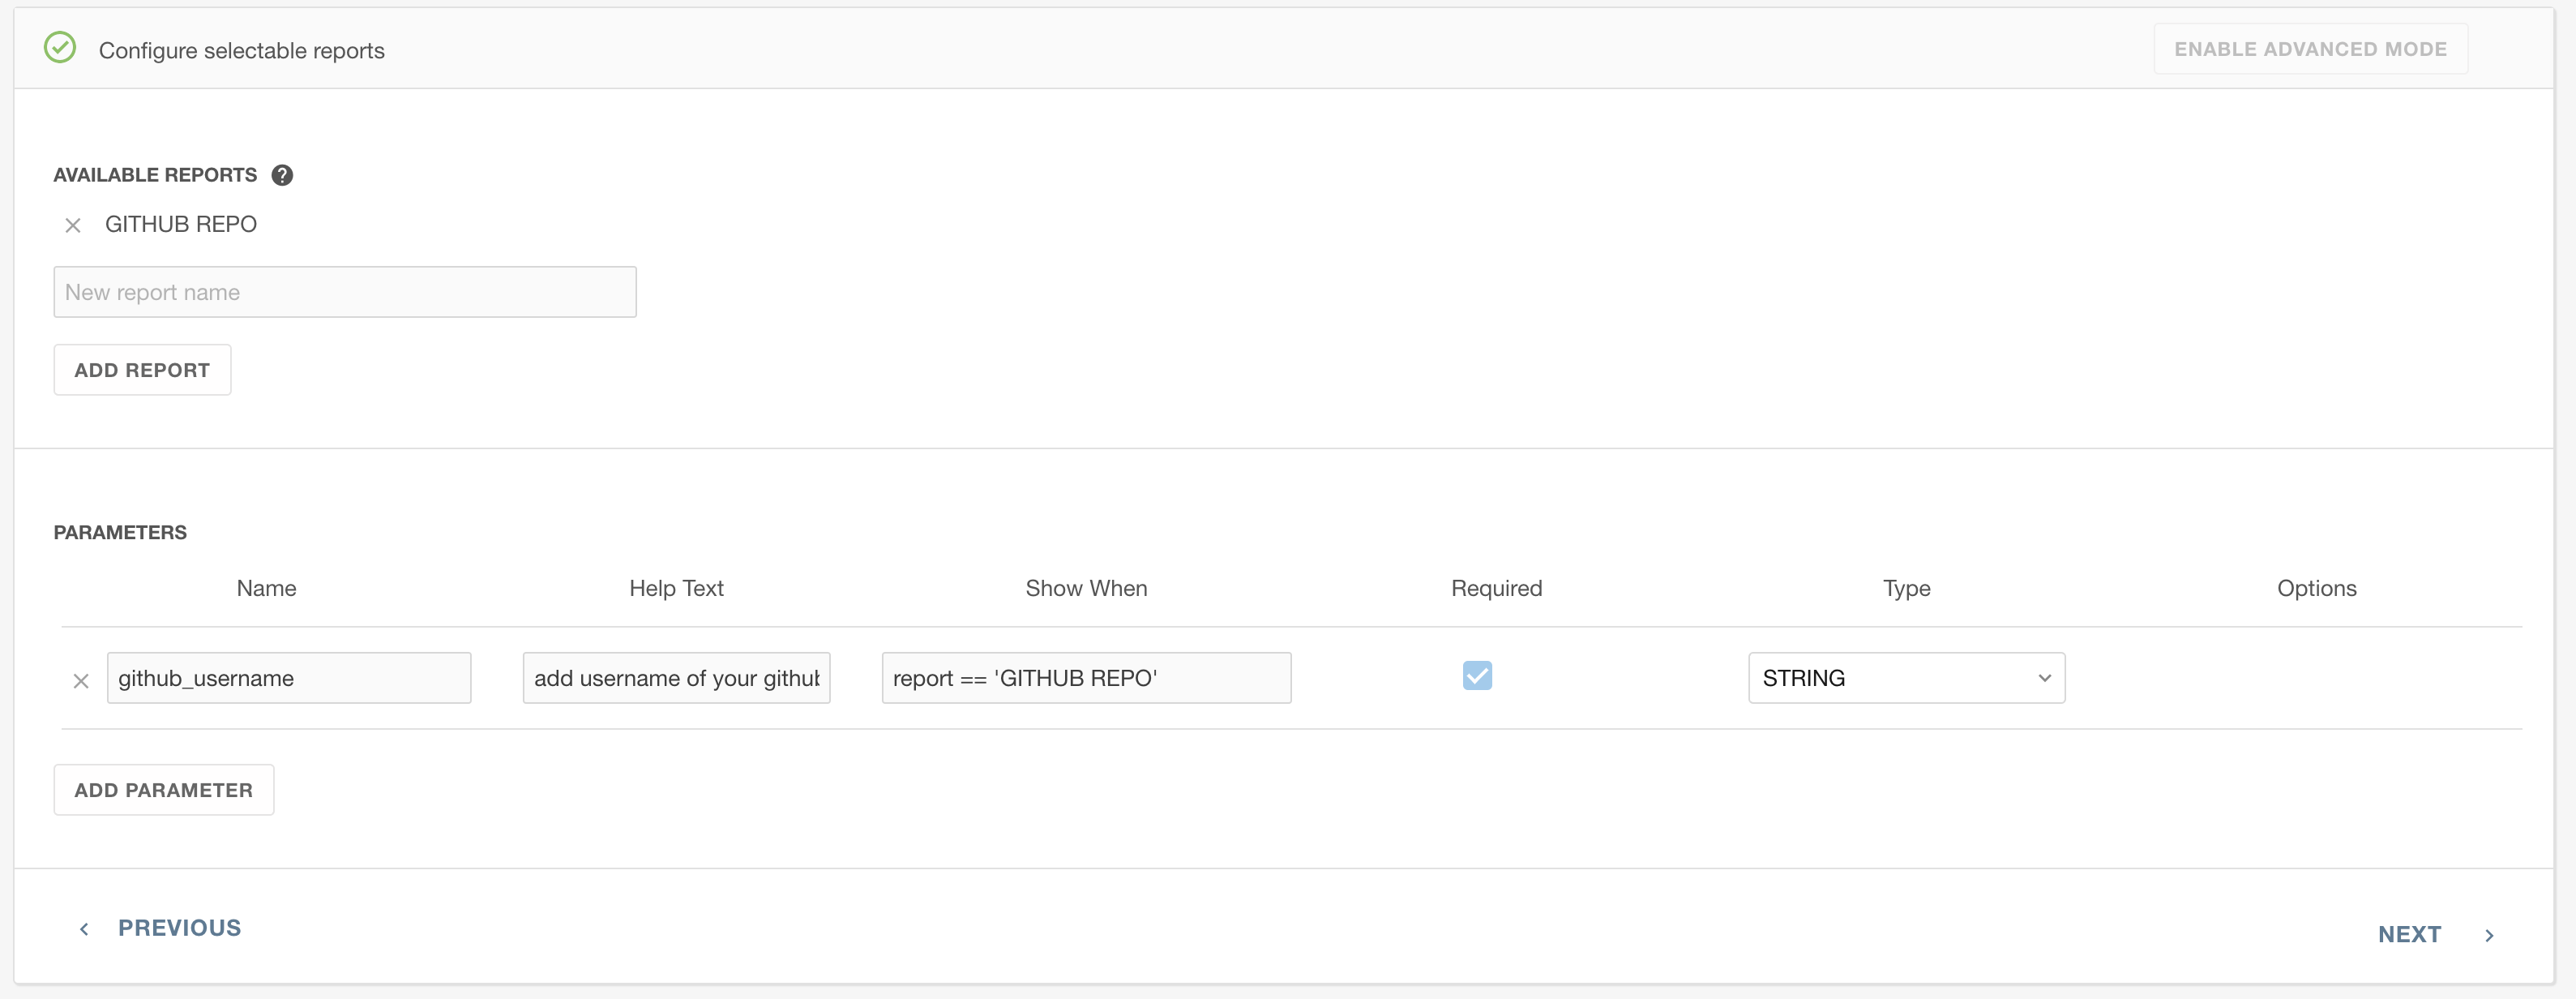Proceed with the Next link
This screenshot has height=999, width=2576.
2408,934
